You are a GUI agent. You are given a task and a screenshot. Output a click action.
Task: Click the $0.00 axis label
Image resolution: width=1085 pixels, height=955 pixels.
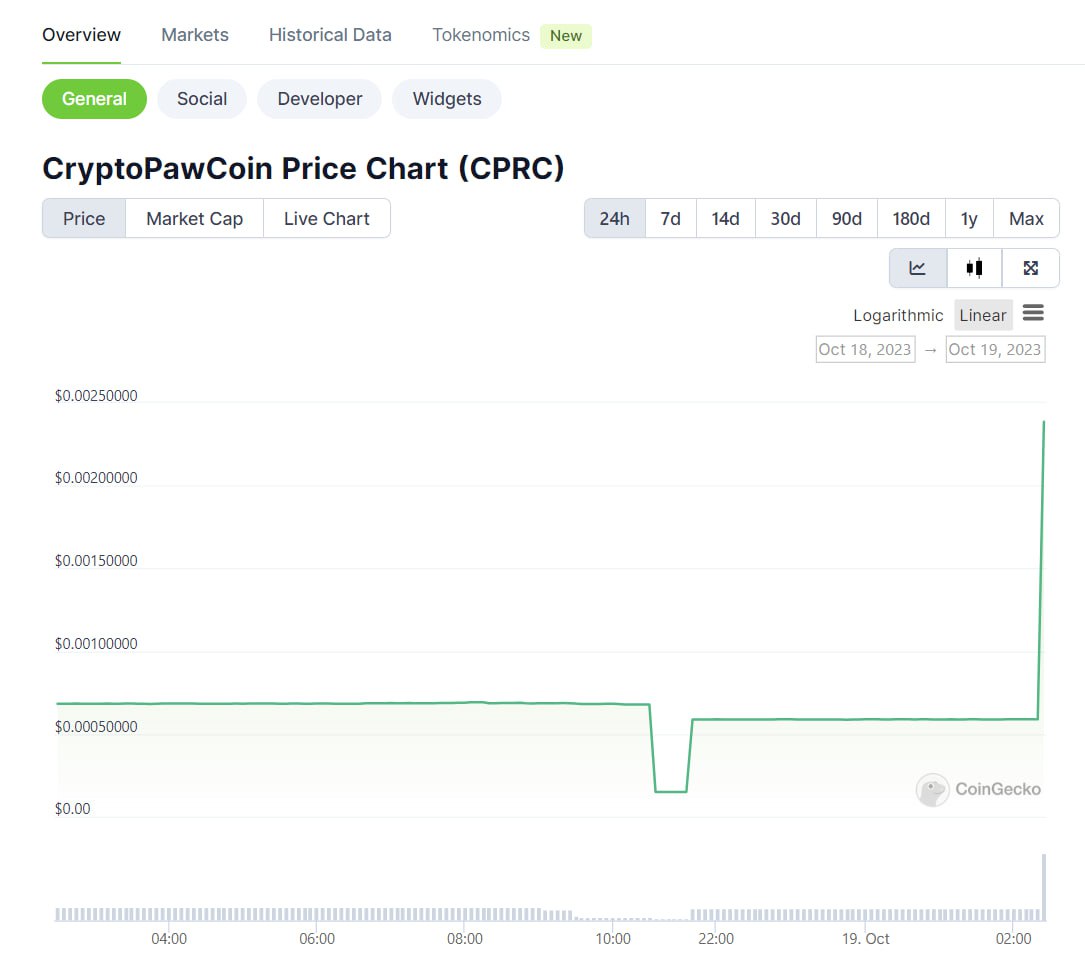73,808
